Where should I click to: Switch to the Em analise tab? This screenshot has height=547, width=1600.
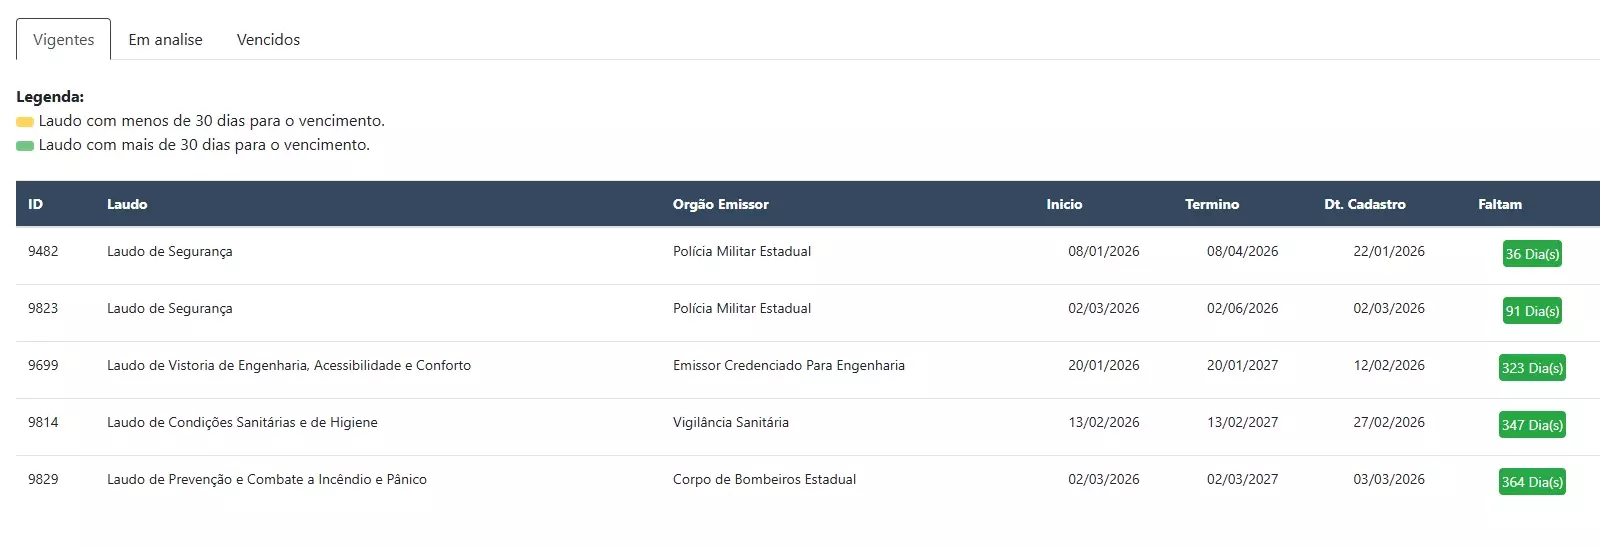click(165, 40)
